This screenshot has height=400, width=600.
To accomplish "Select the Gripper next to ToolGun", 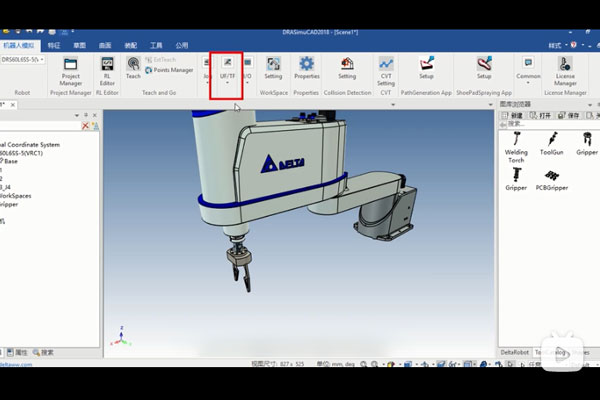I will (587, 143).
